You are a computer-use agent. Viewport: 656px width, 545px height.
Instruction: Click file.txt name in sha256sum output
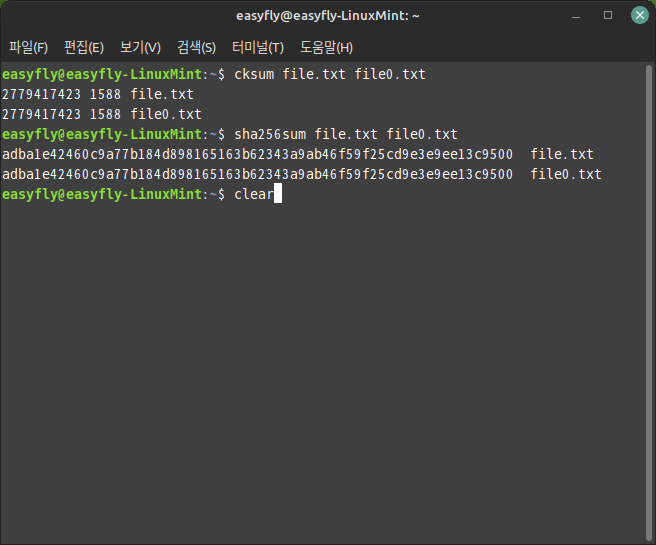[562, 154]
